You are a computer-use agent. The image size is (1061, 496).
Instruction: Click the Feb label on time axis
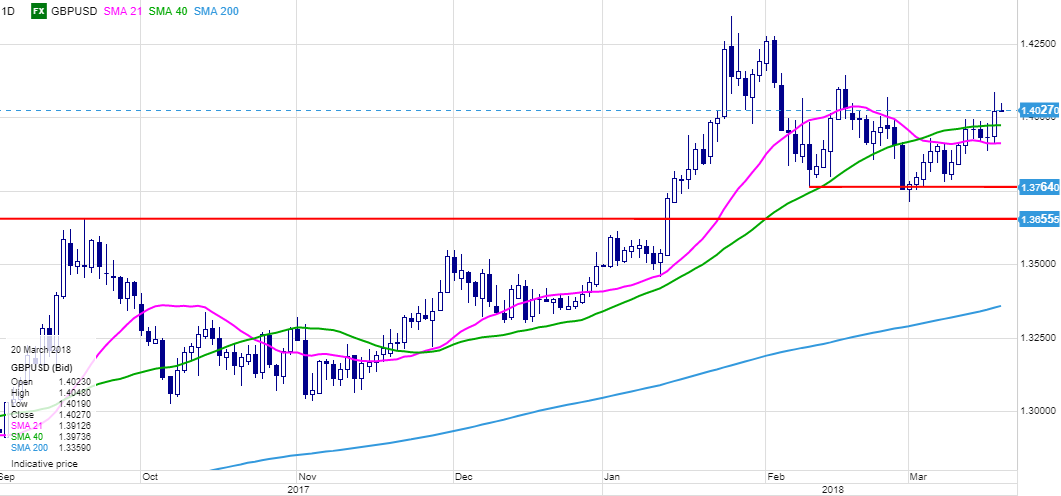pyautogui.click(x=777, y=477)
